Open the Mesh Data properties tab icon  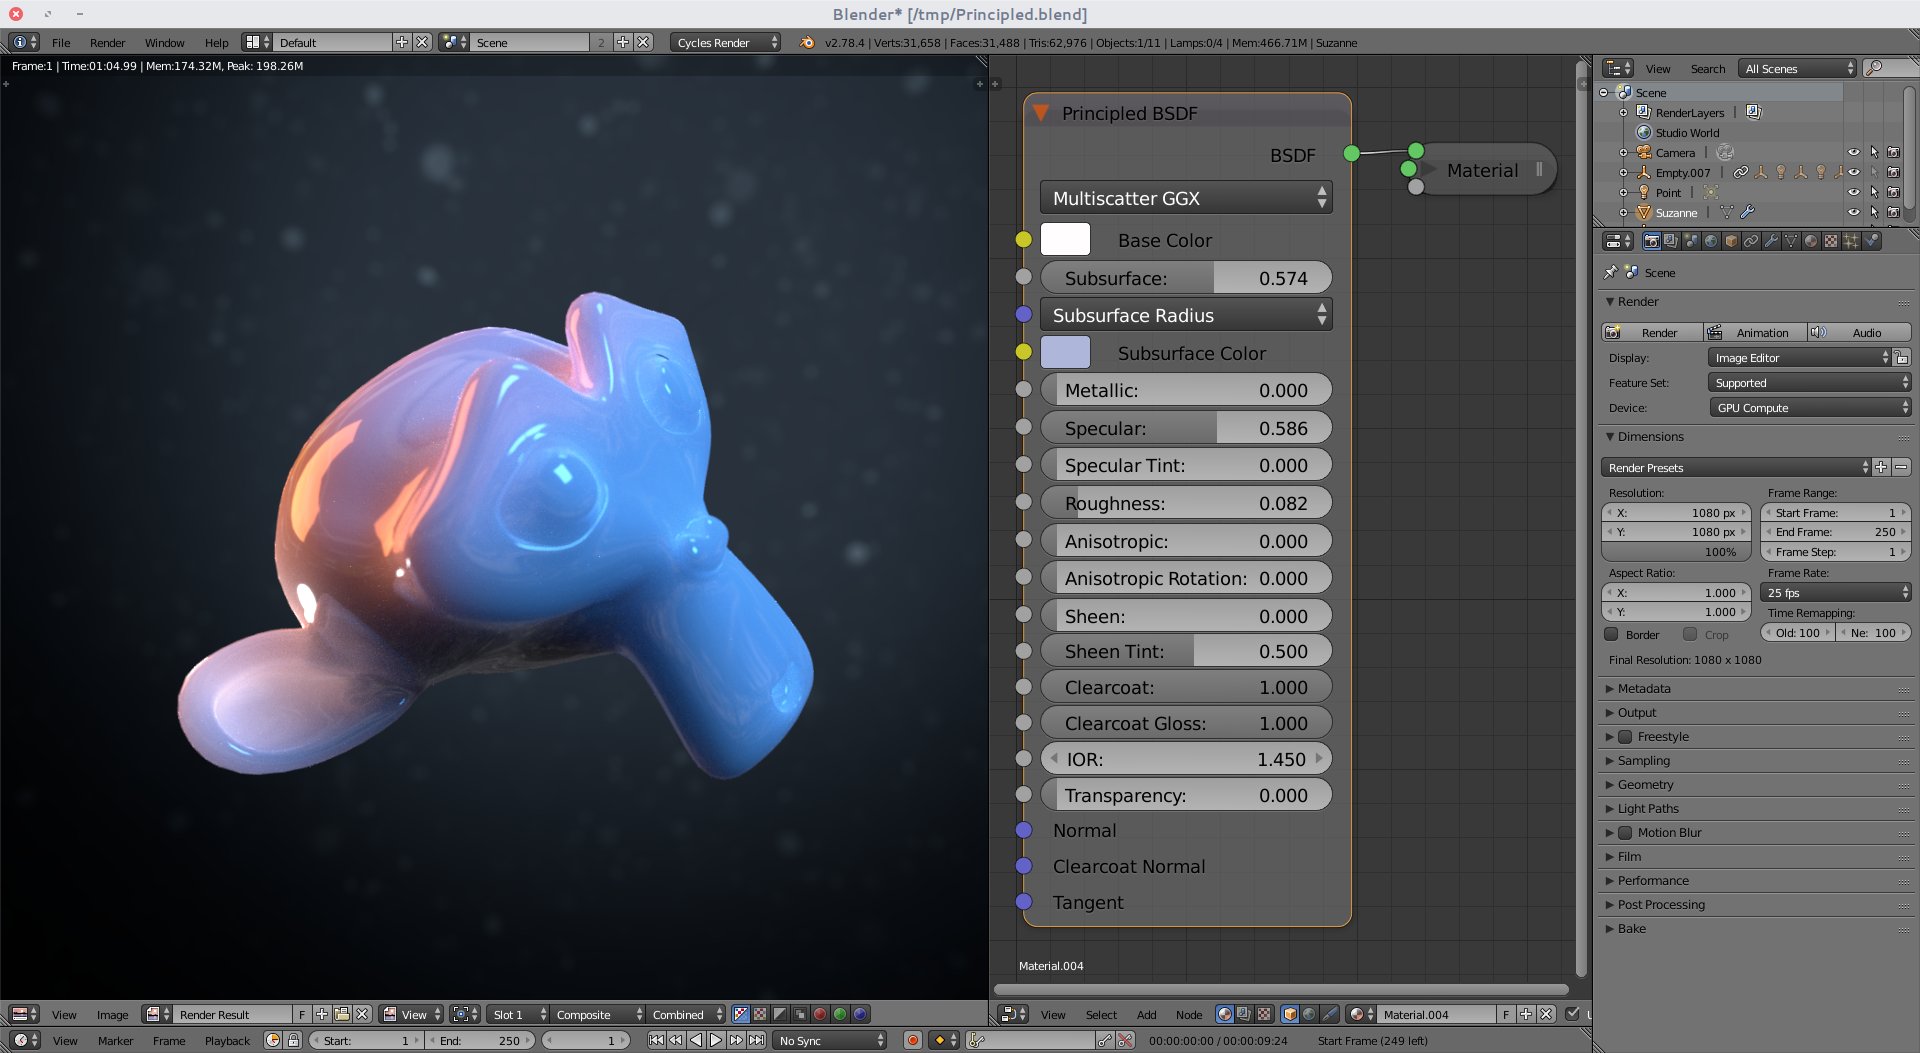(x=1791, y=241)
